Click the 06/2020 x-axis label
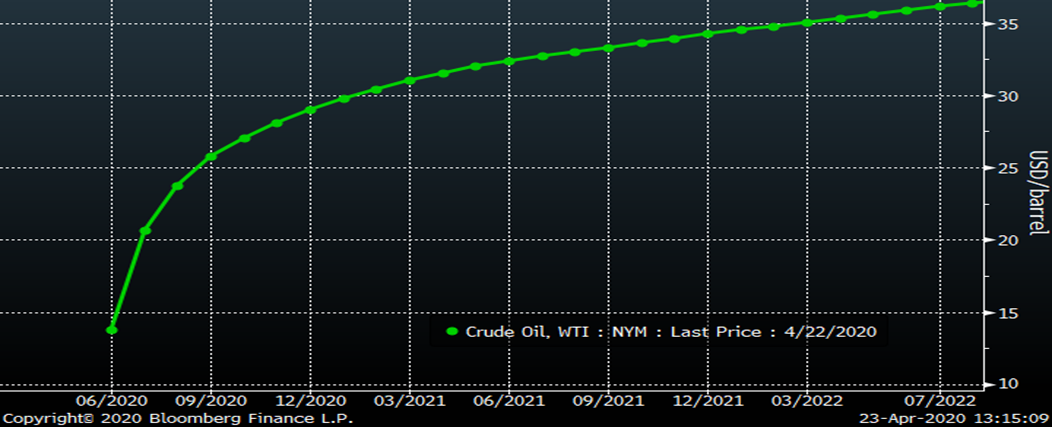Screen dimensions: 1052x427 tap(112, 400)
